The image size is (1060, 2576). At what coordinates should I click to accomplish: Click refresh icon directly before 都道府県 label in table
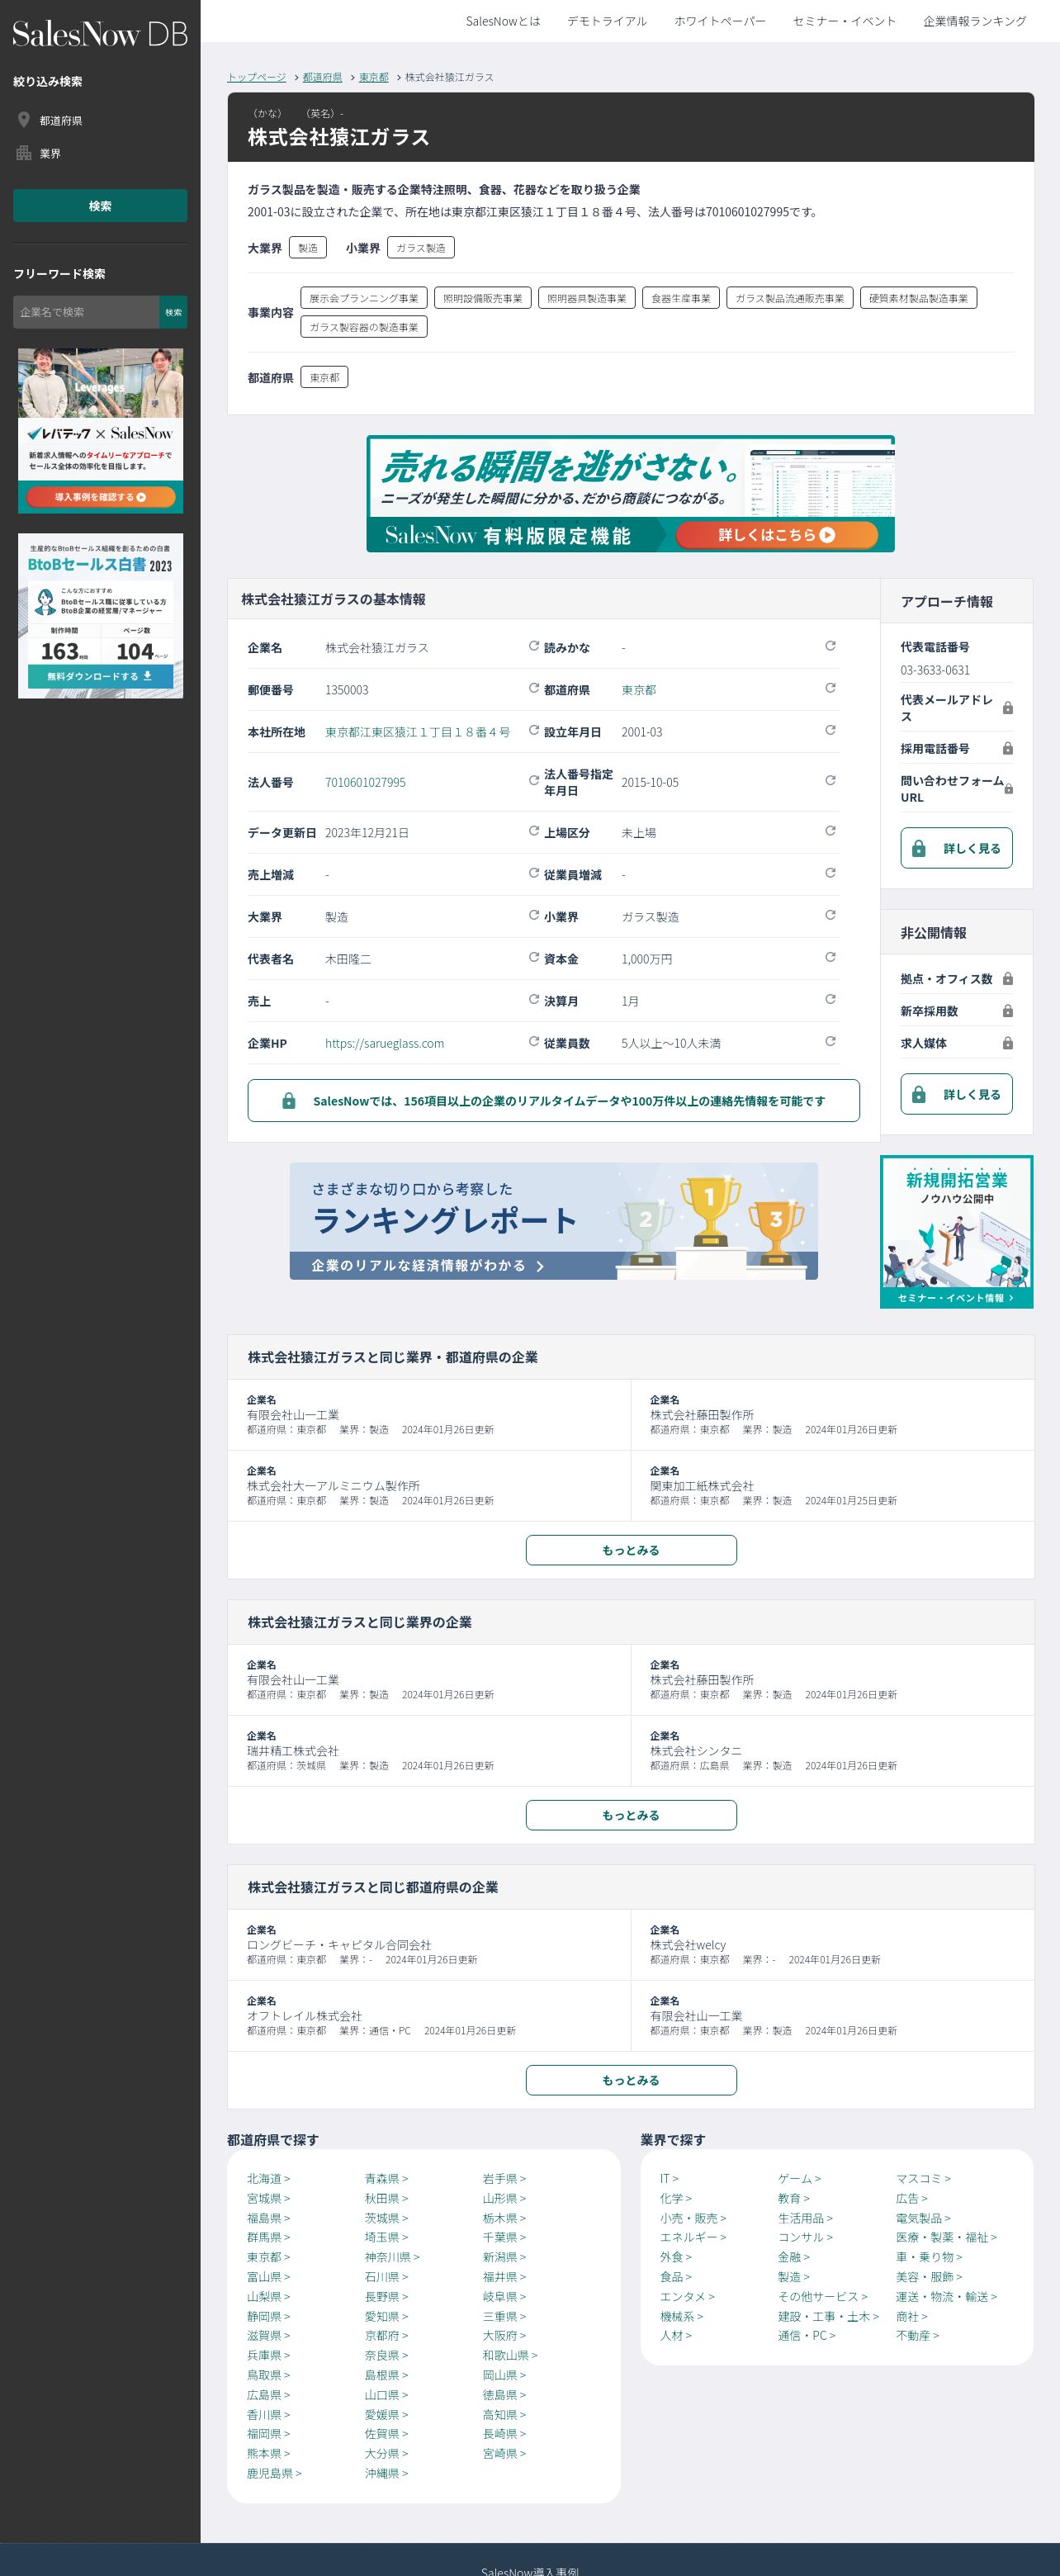pos(534,688)
